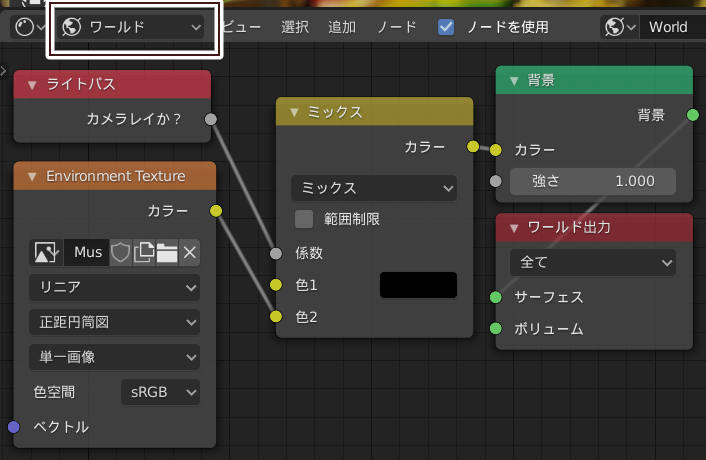Click the サーフェス input socket
Viewport: 706px width, 460px height.
click(x=495, y=297)
